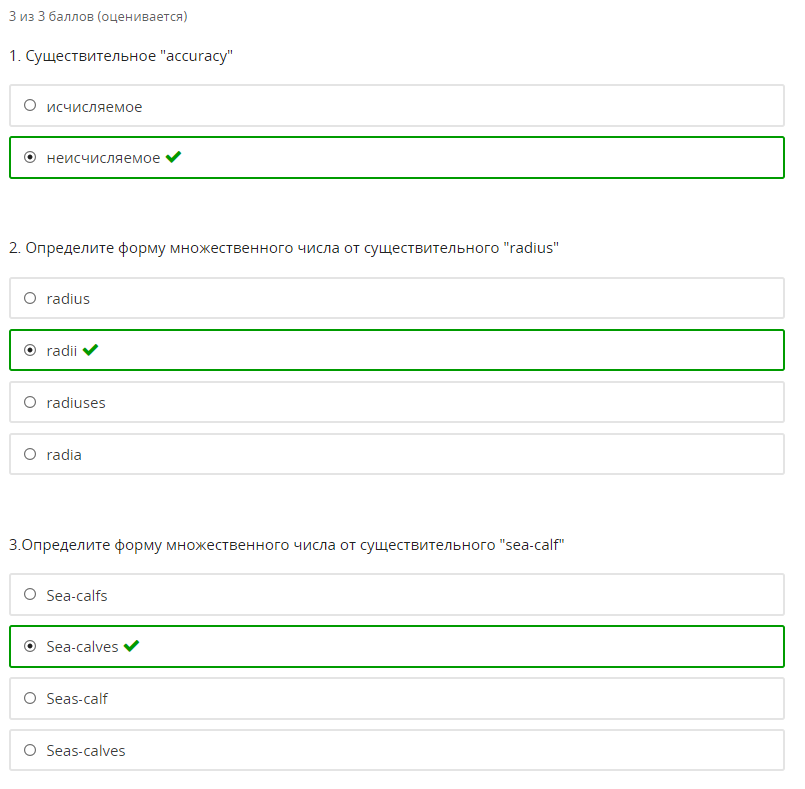The width and height of the screenshot is (805, 789).
Task: Click question 2 heading about "radius"
Action: (x=284, y=248)
